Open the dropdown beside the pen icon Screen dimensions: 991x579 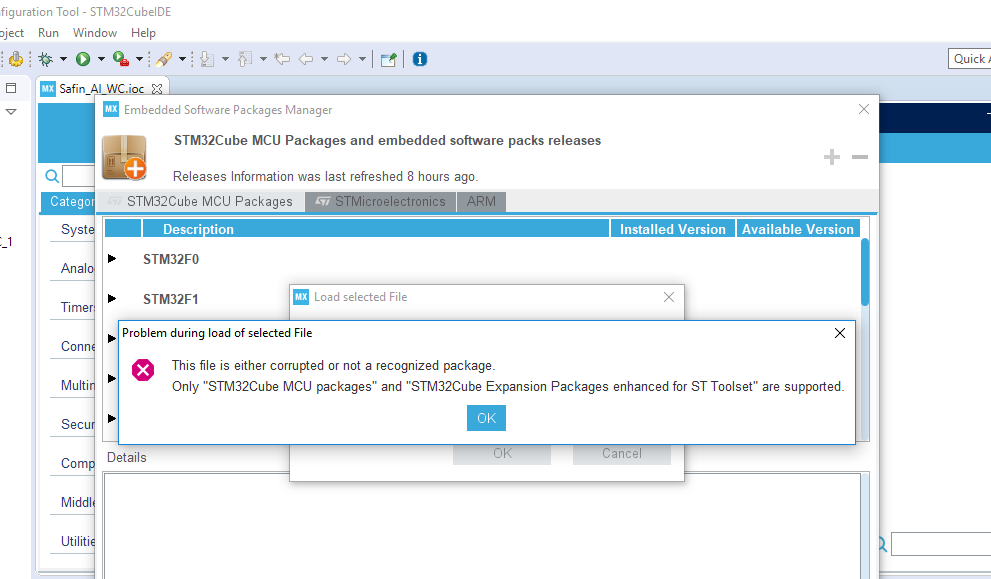click(182, 59)
